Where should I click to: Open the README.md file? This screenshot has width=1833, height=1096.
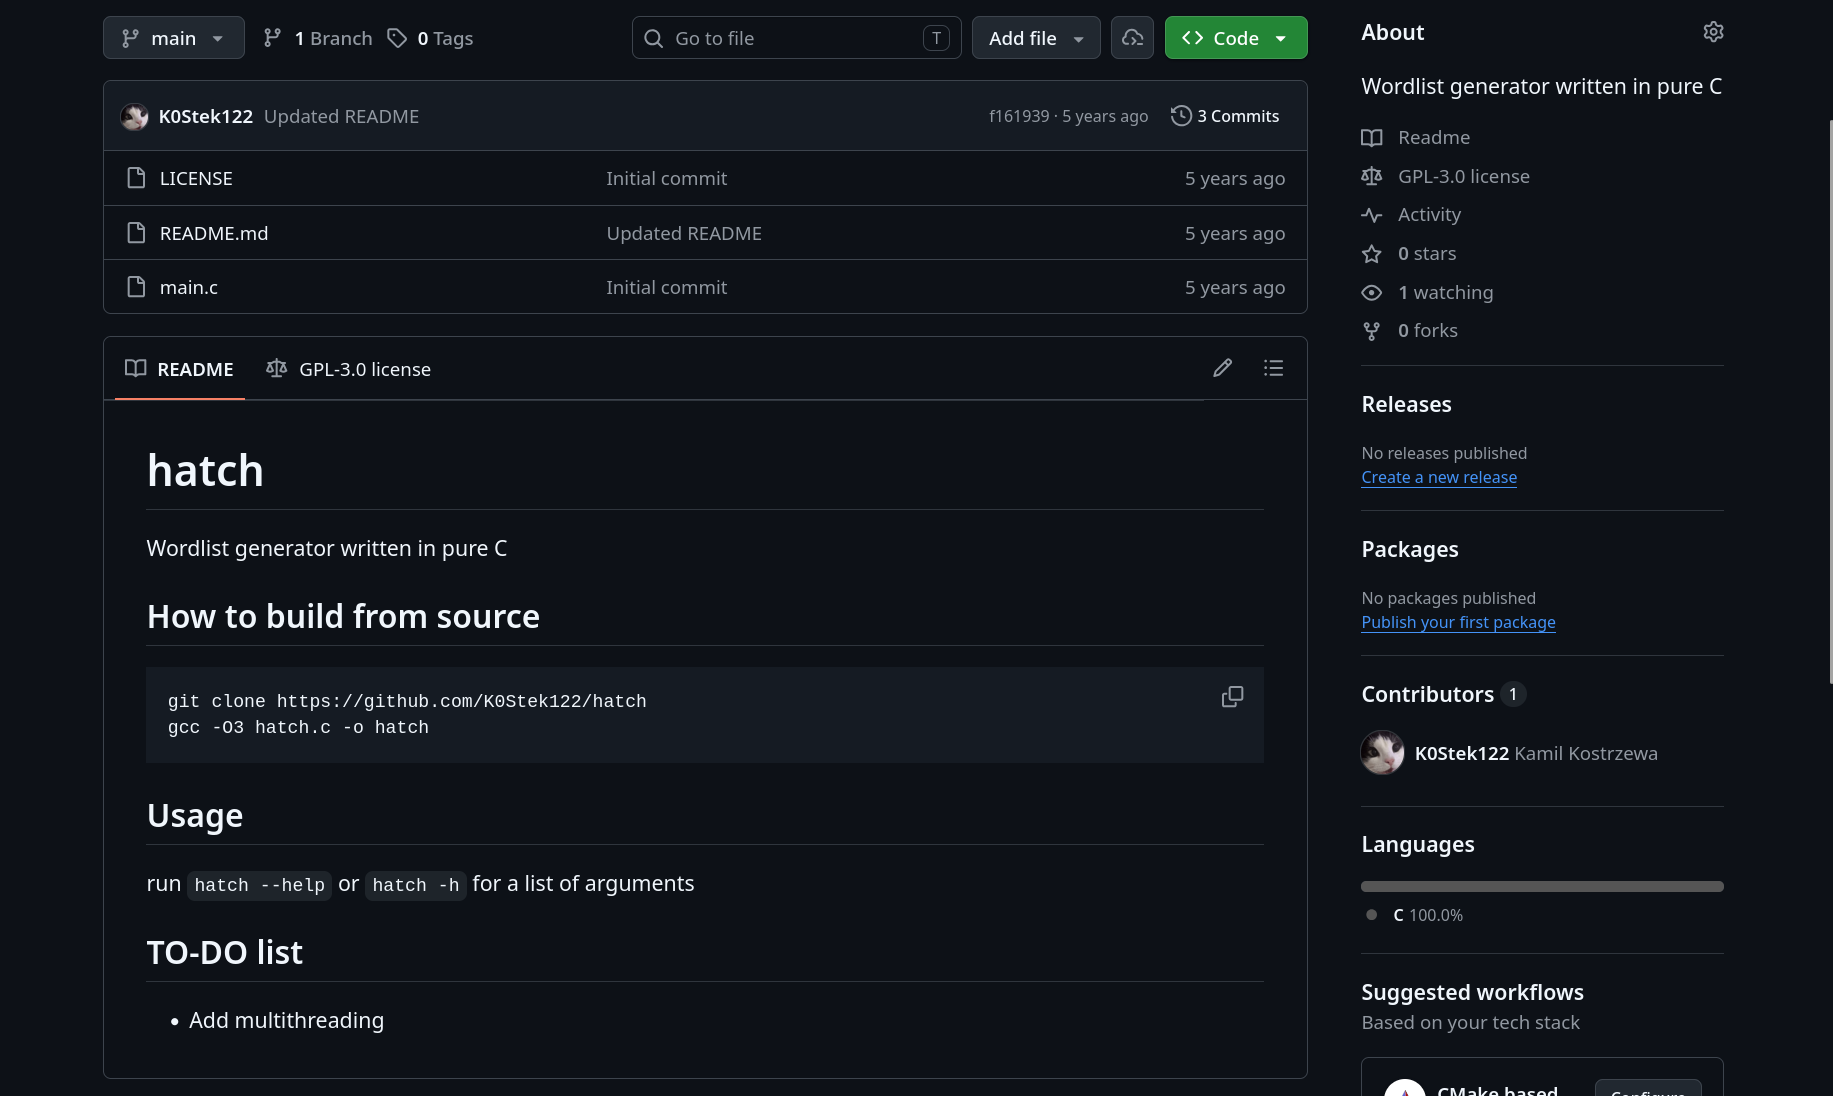pyautogui.click(x=214, y=233)
